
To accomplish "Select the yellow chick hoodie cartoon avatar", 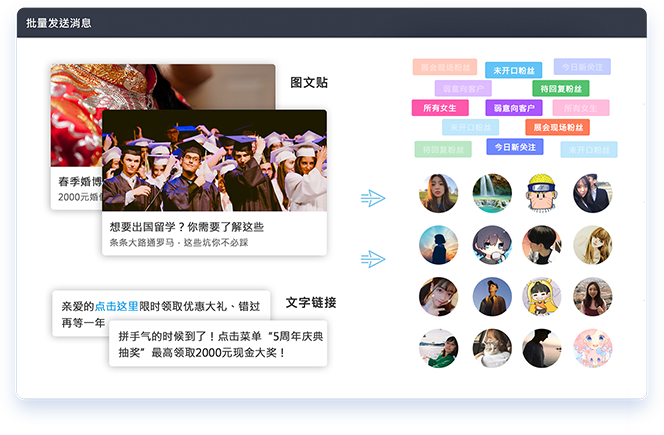I will pyautogui.click(x=541, y=297).
